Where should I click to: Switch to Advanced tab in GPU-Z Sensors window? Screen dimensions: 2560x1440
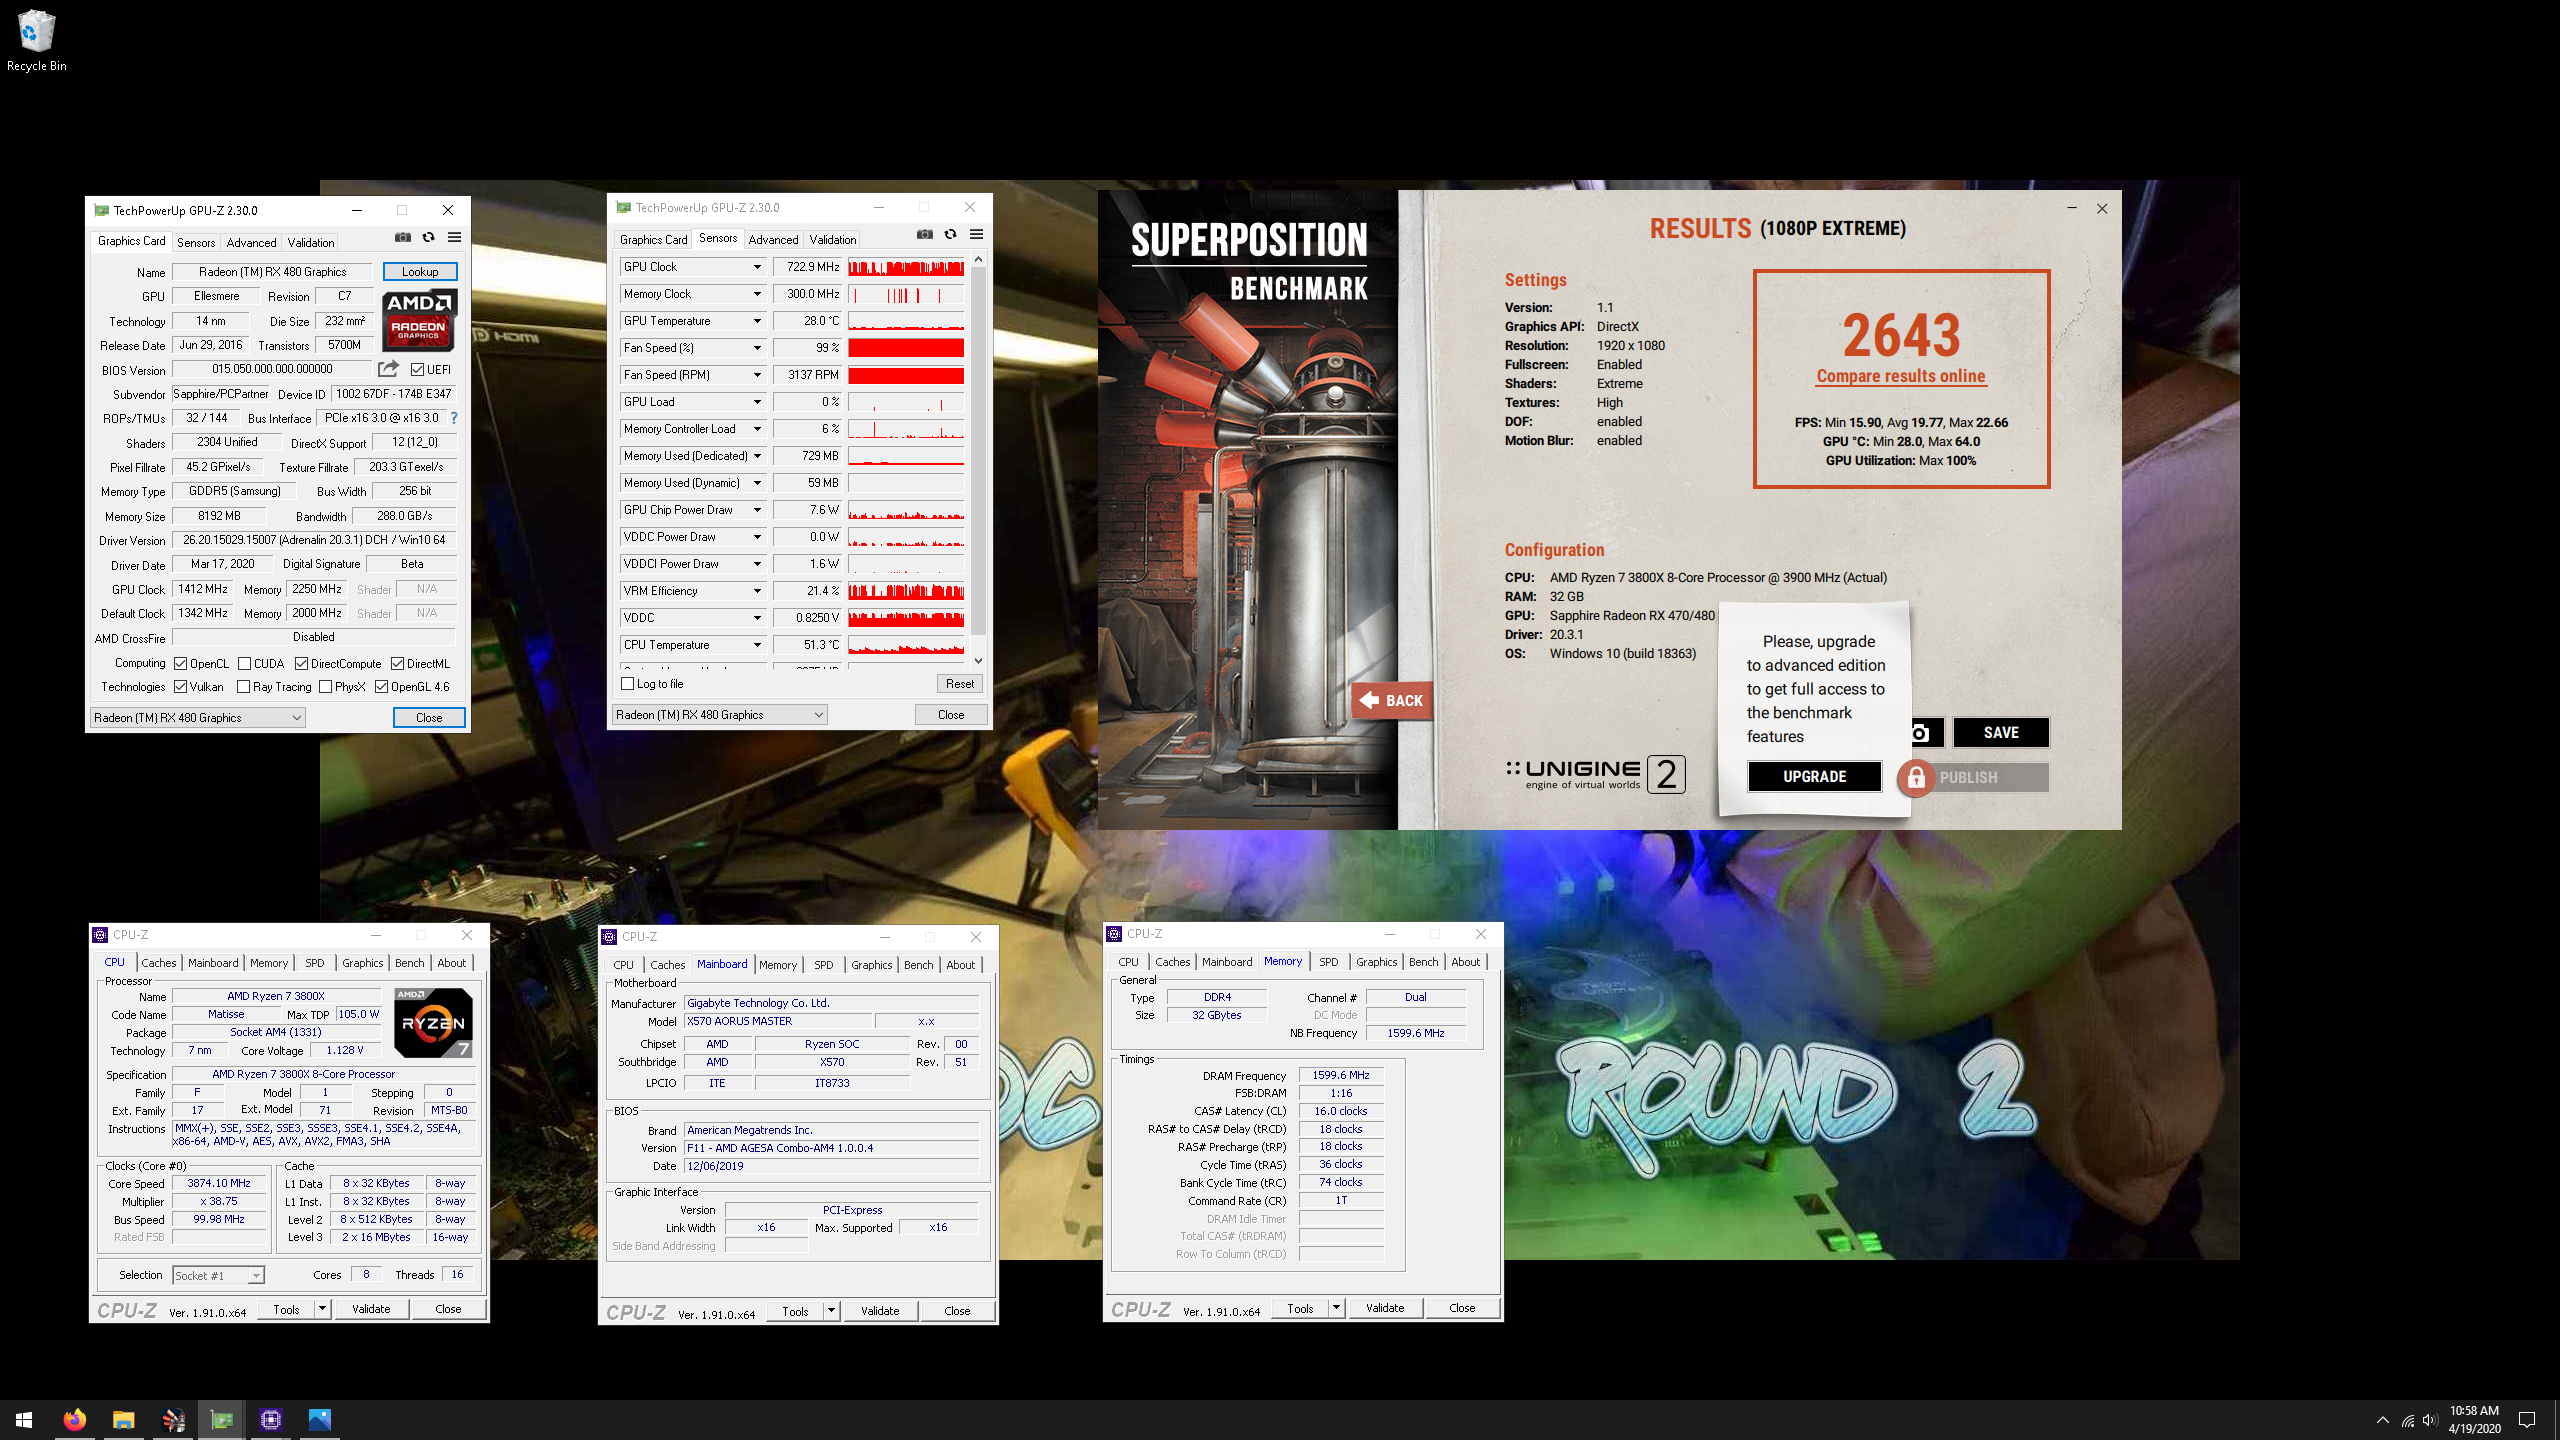coord(773,239)
